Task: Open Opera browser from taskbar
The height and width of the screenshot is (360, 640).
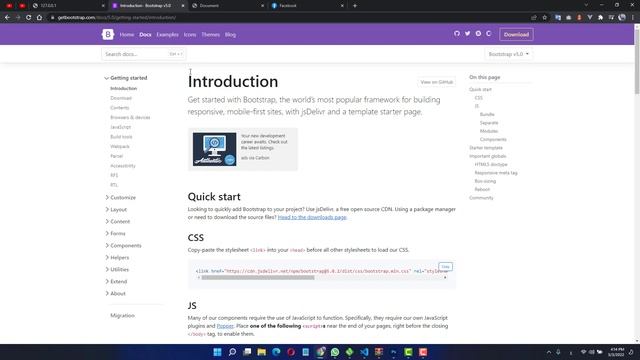Action: [x=291, y=352]
